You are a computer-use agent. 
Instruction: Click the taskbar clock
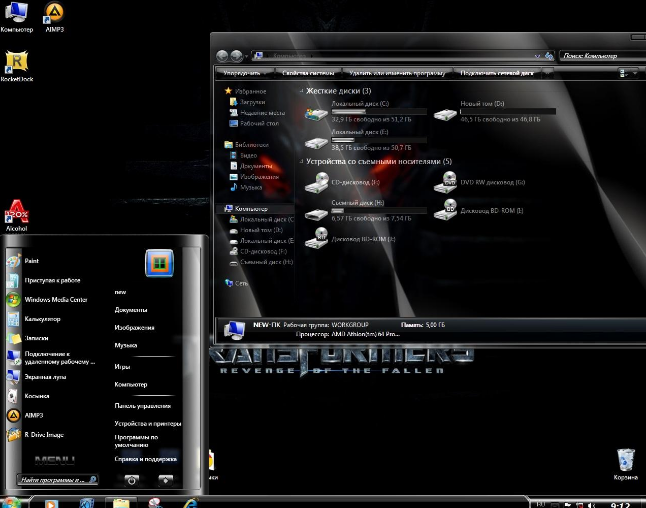[620, 505]
